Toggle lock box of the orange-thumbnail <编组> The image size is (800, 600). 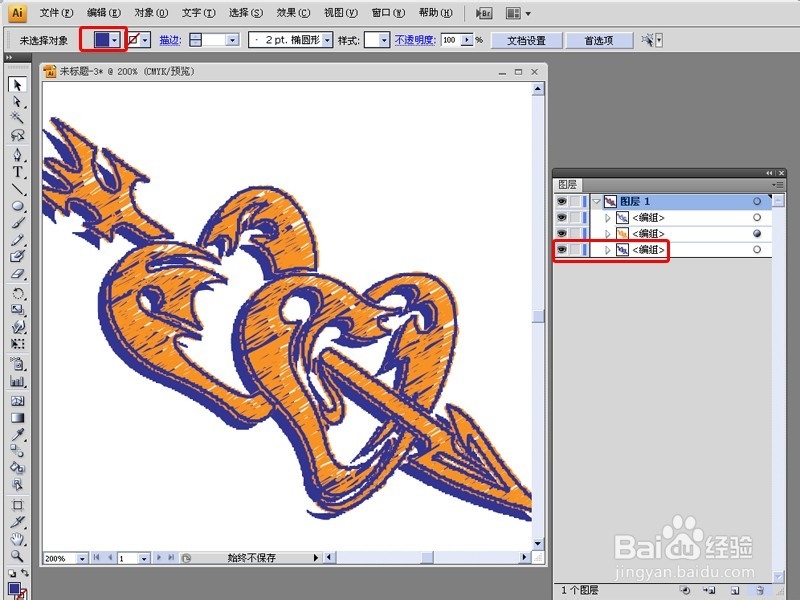574,233
